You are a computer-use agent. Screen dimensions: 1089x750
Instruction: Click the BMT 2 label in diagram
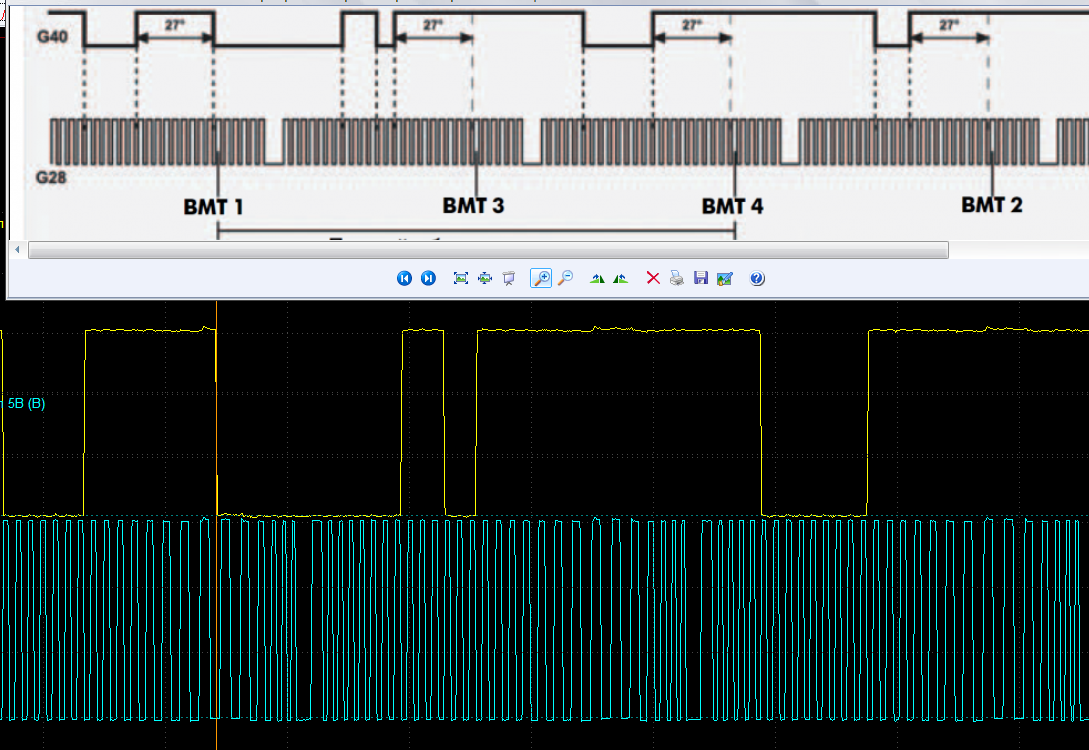pos(992,205)
